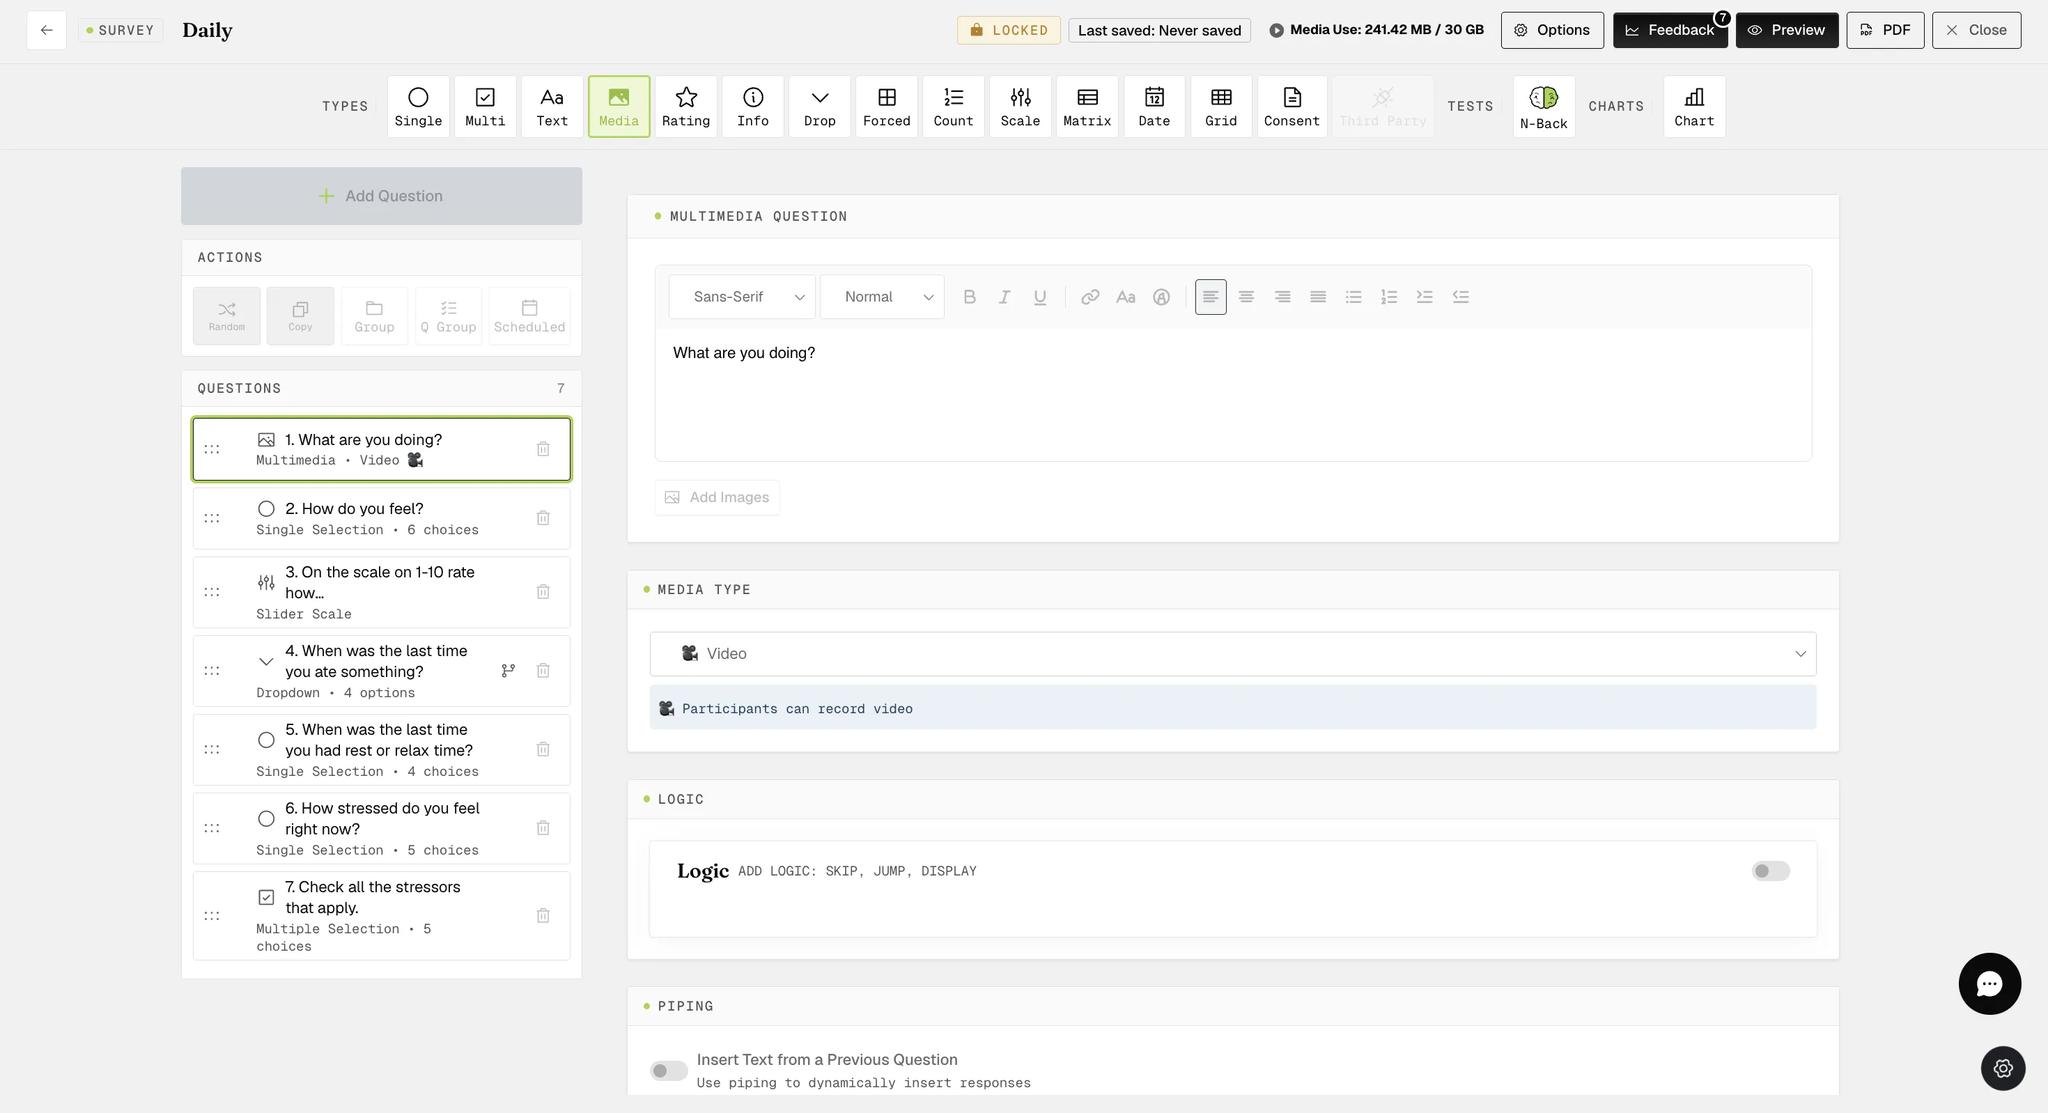
Task: Export the survey as PDF
Action: pyautogui.click(x=1885, y=30)
